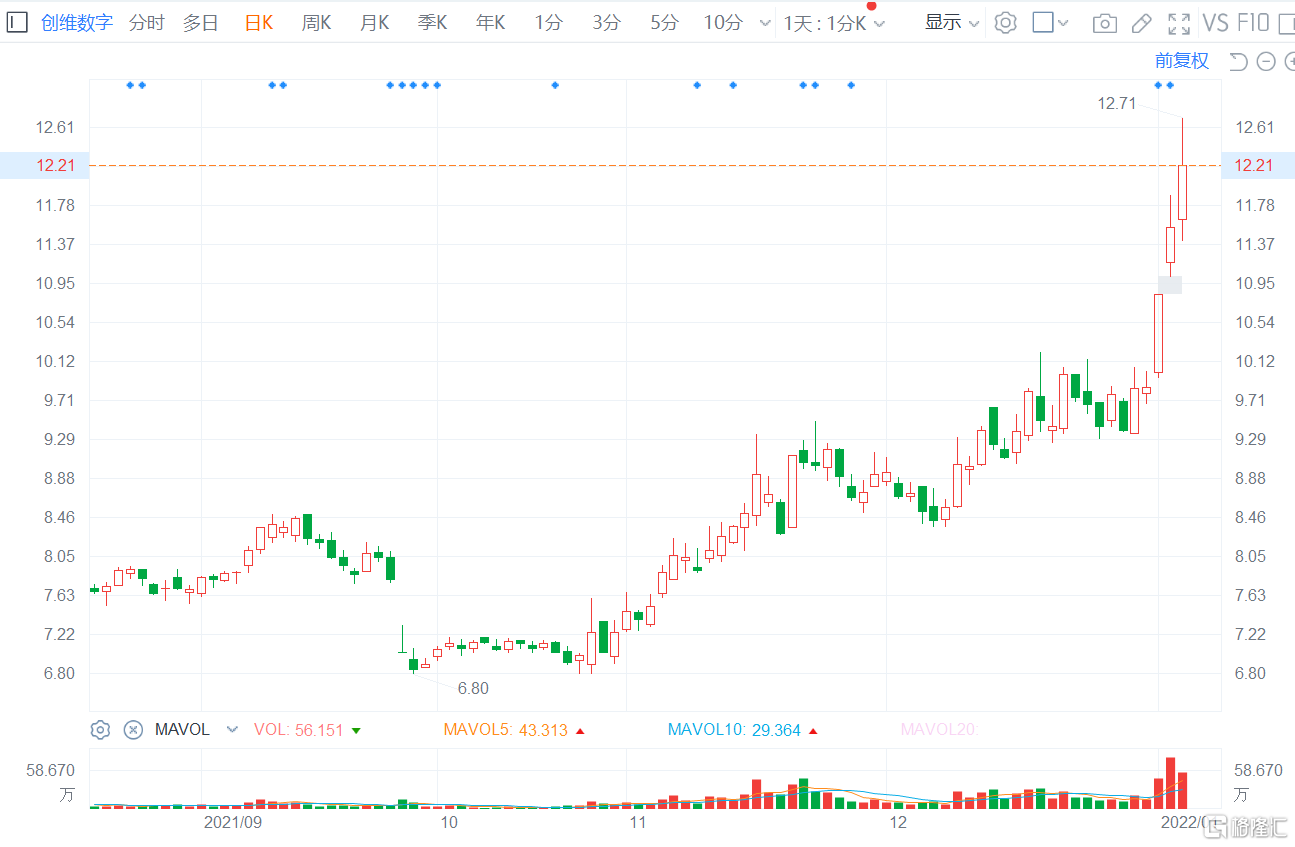Select the 周K weekly chart tab
Viewport: 1295px width, 847px height.
click(x=316, y=22)
